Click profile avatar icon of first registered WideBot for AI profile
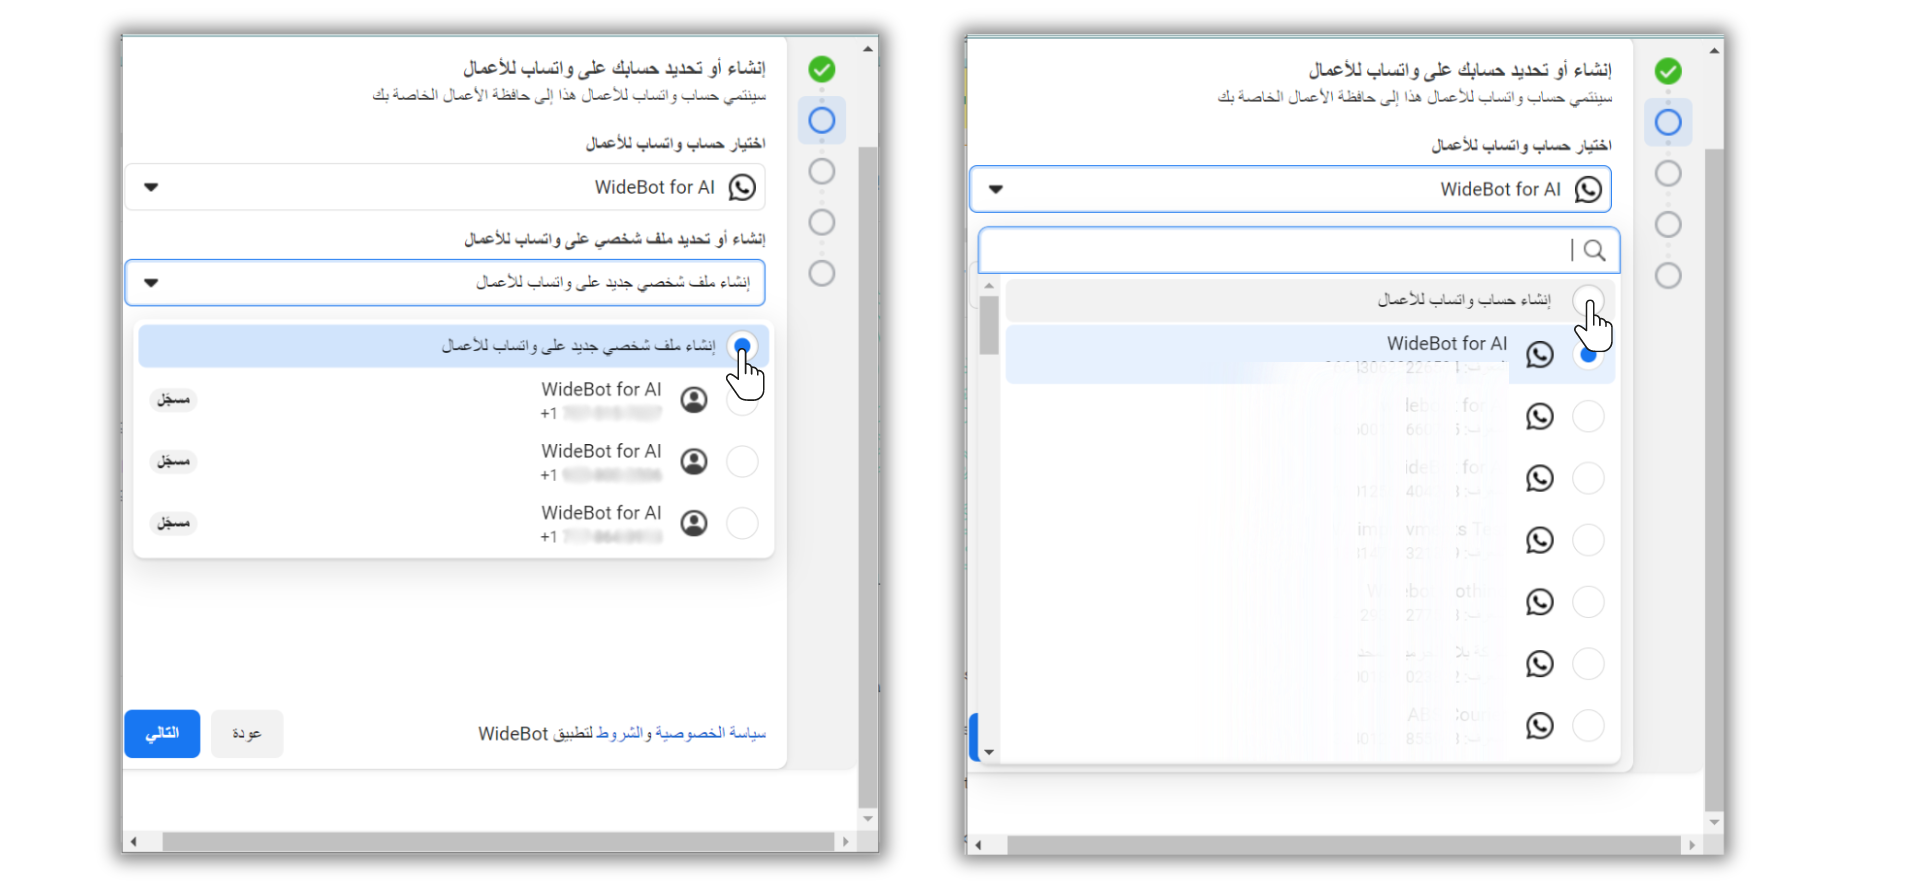The width and height of the screenshot is (1920, 889). coord(694,400)
